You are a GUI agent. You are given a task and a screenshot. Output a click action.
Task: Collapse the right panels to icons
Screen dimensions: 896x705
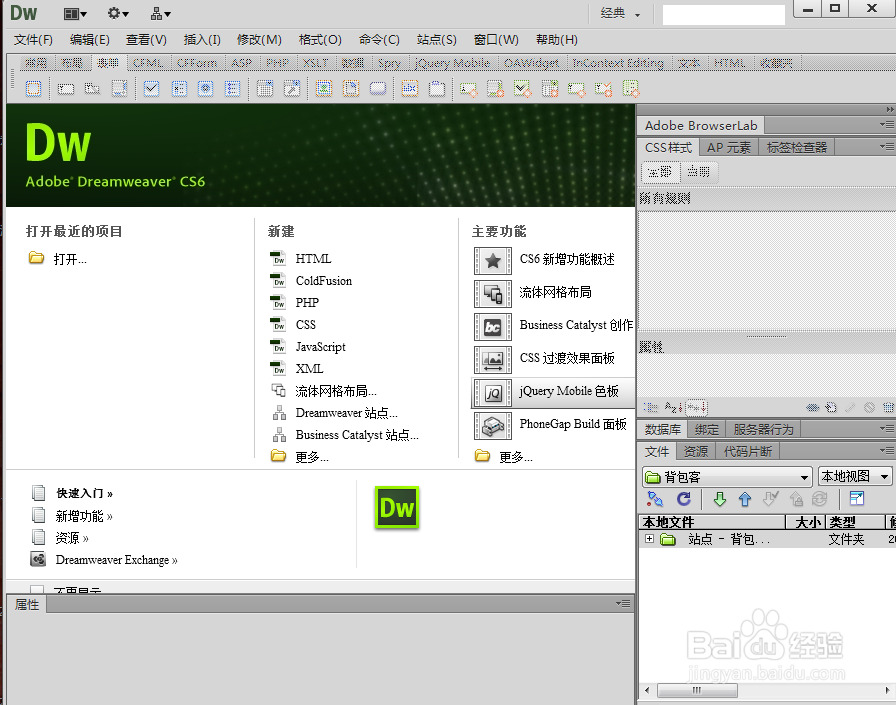(x=890, y=109)
